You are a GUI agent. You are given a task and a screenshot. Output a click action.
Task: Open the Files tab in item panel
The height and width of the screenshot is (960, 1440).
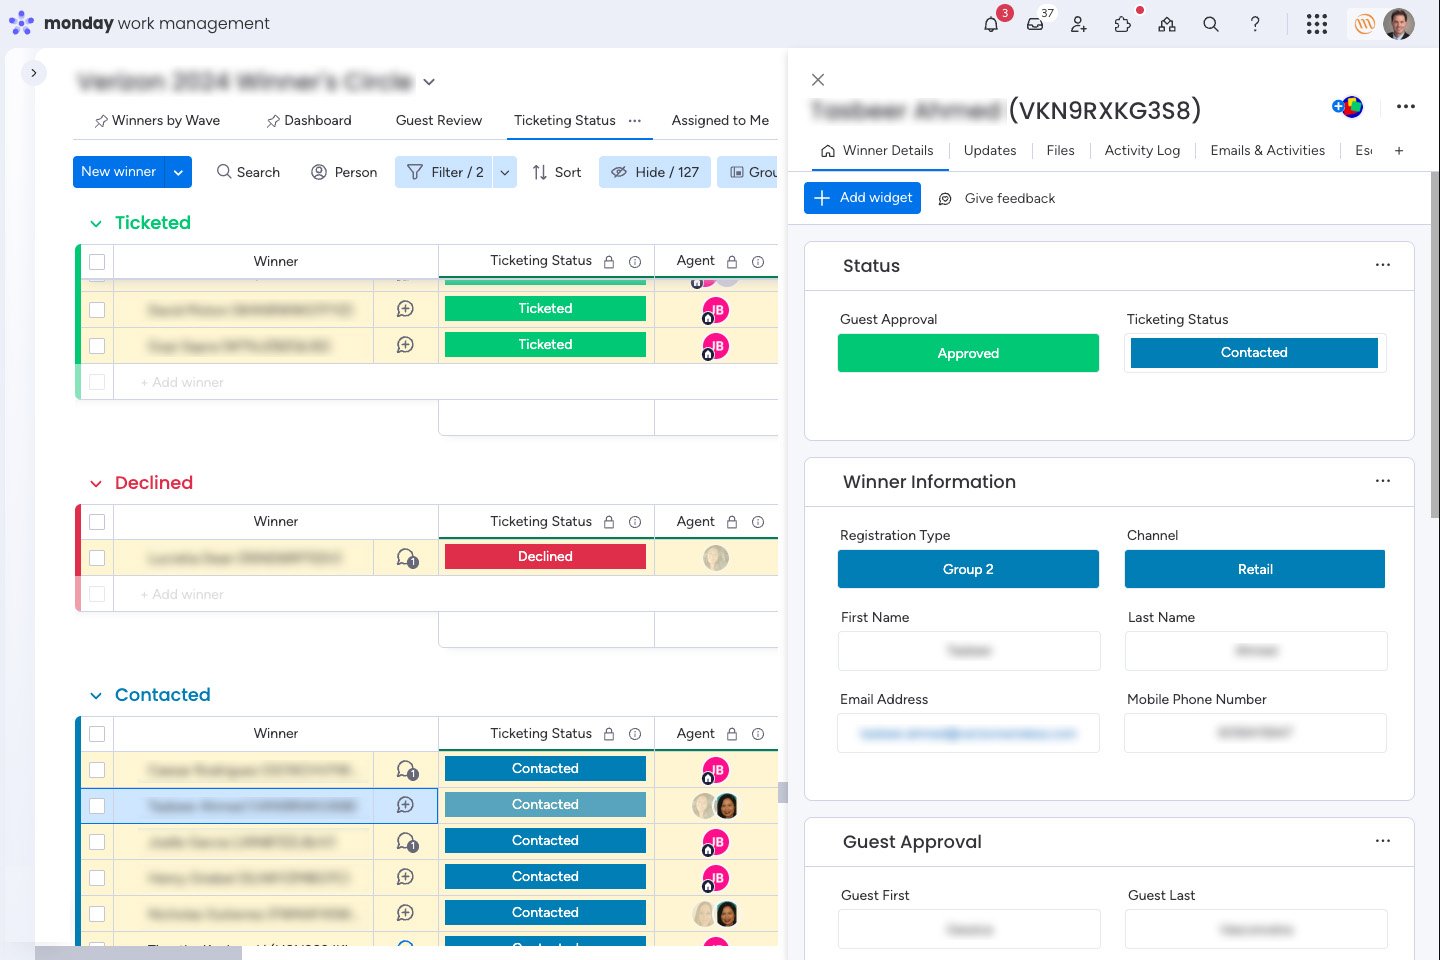click(1060, 150)
